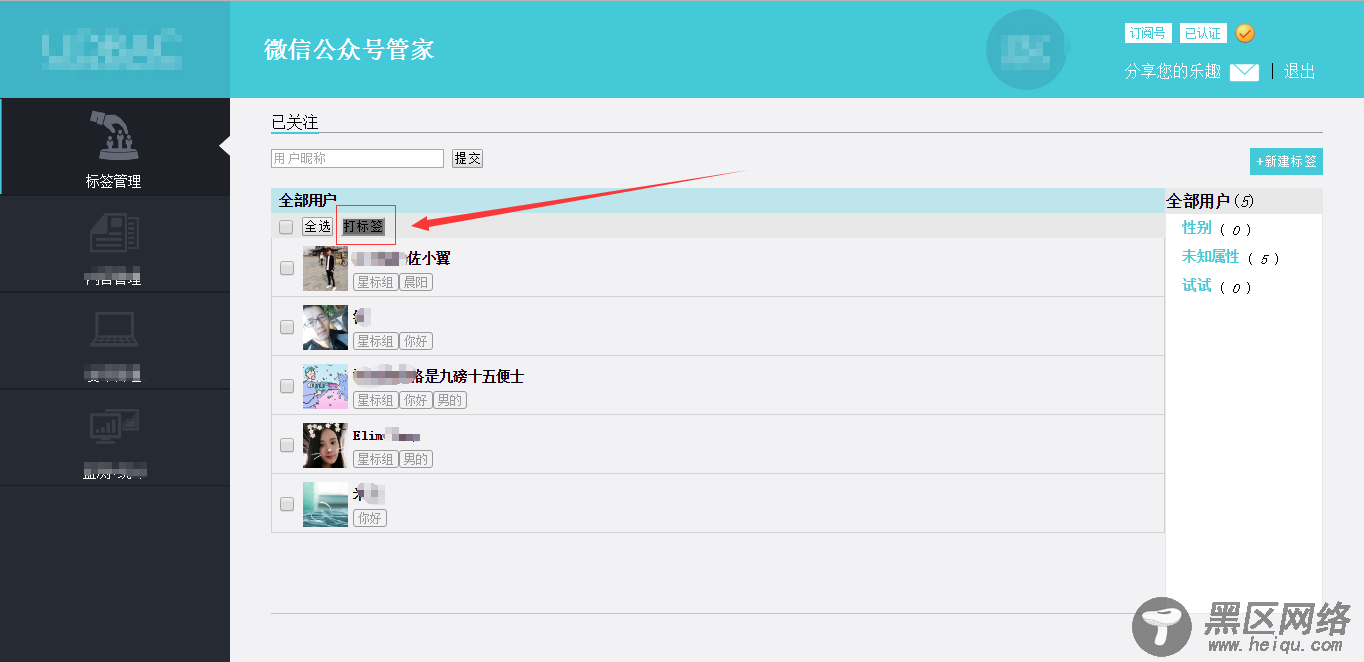Click the 退出 logout link
This screenshot has height=662, width=1364.
[1299, 72]
